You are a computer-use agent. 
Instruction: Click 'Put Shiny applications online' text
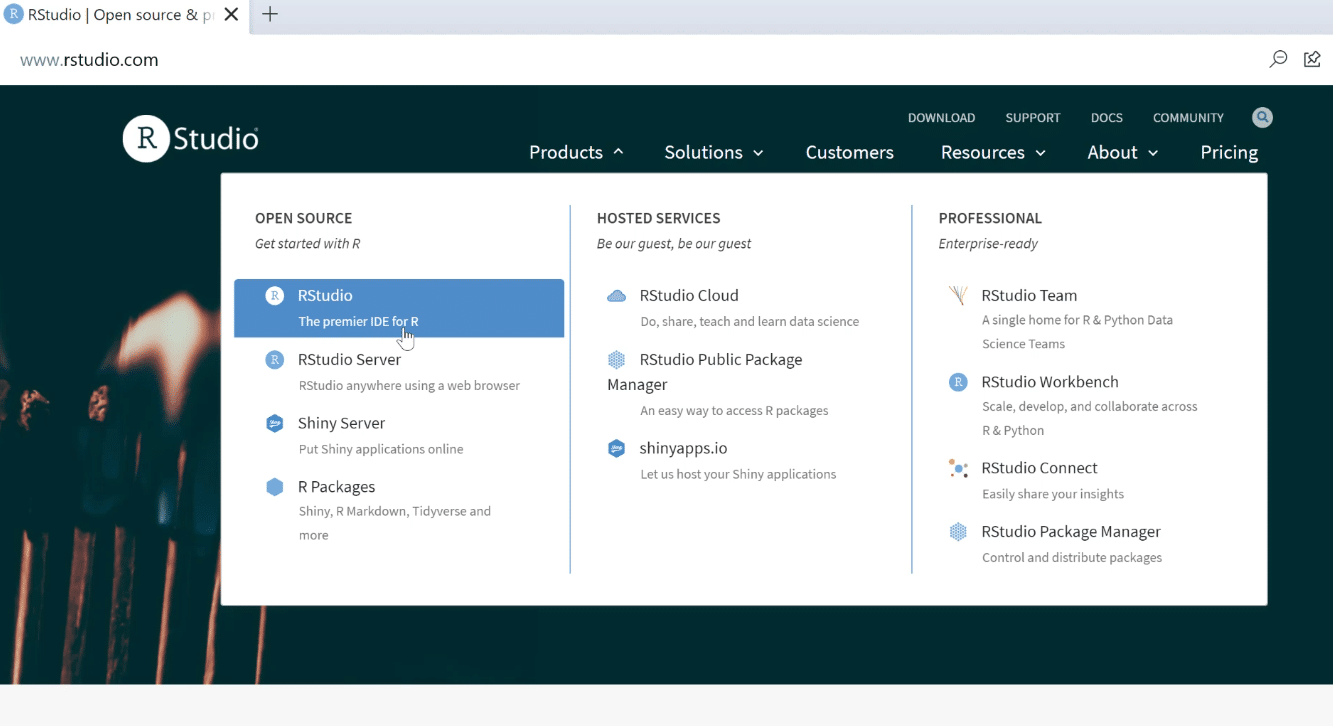coord(381,450)
